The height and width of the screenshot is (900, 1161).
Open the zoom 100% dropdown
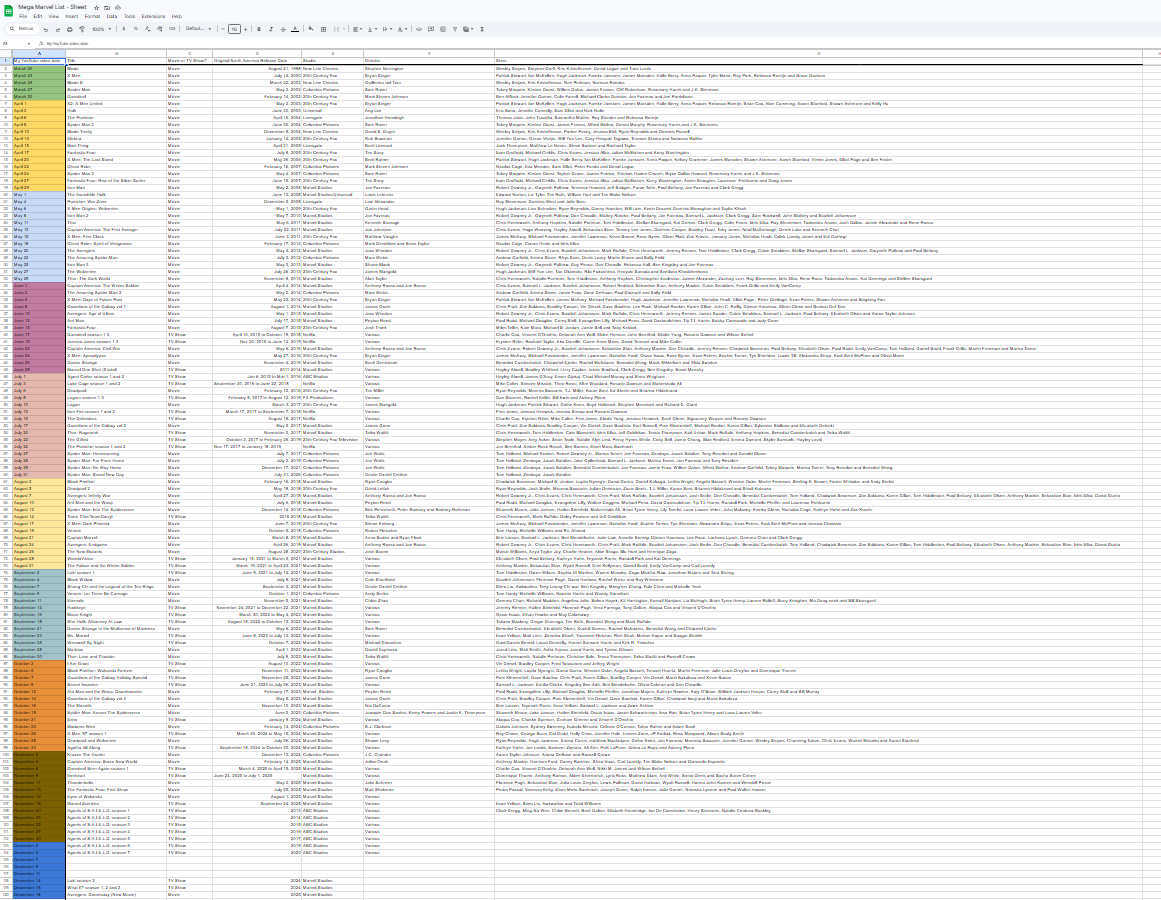click(101, 29)
